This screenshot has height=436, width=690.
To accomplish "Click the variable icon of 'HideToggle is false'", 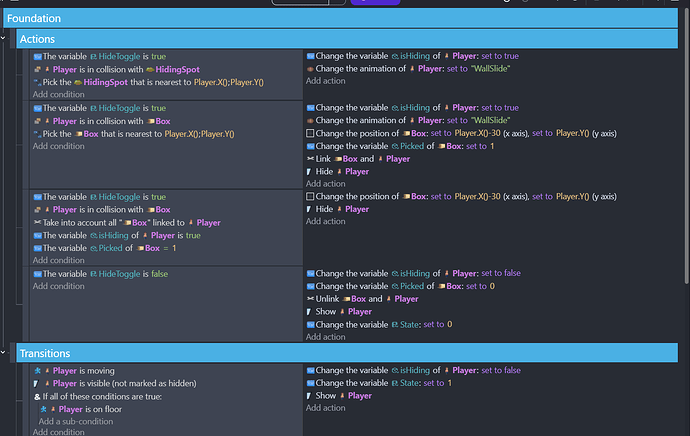I will tap(37, 274).
